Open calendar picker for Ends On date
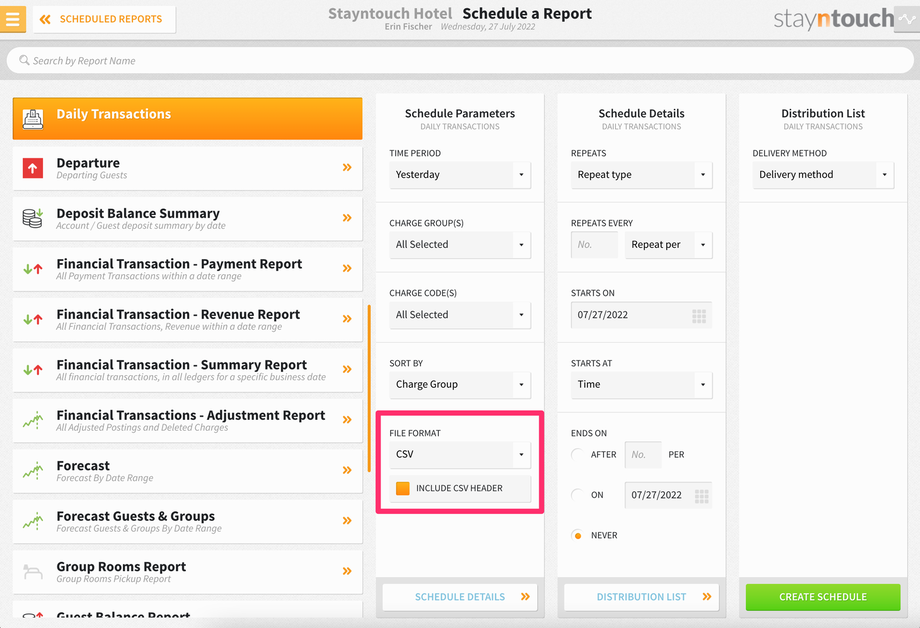The image size is (920, 628). tap(702, 496)
